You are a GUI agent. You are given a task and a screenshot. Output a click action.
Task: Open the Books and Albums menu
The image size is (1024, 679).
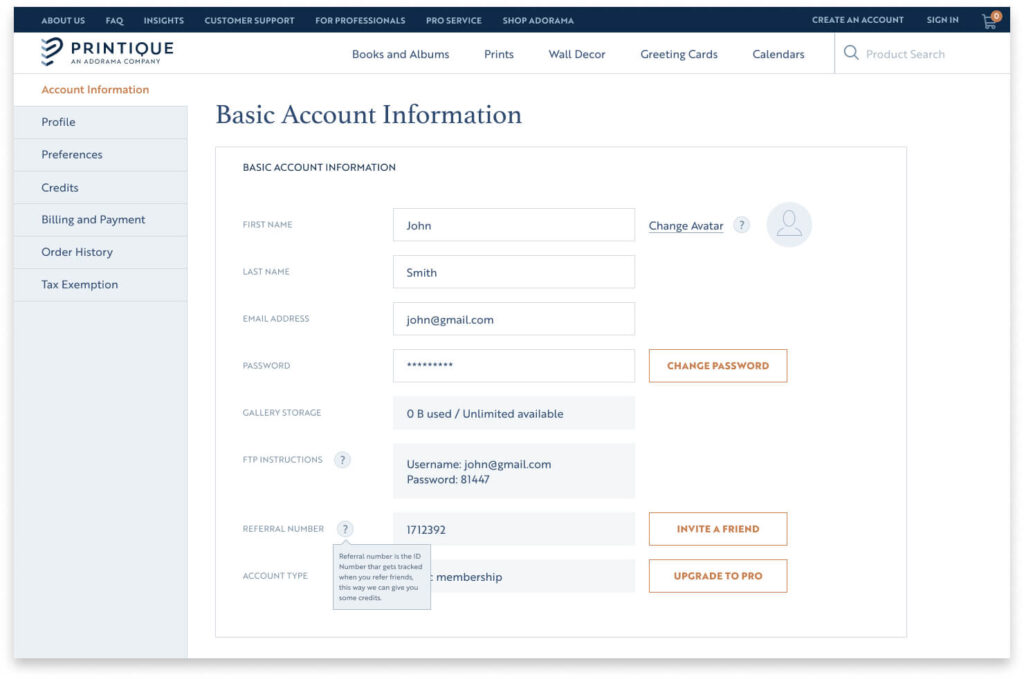point(400,55)
